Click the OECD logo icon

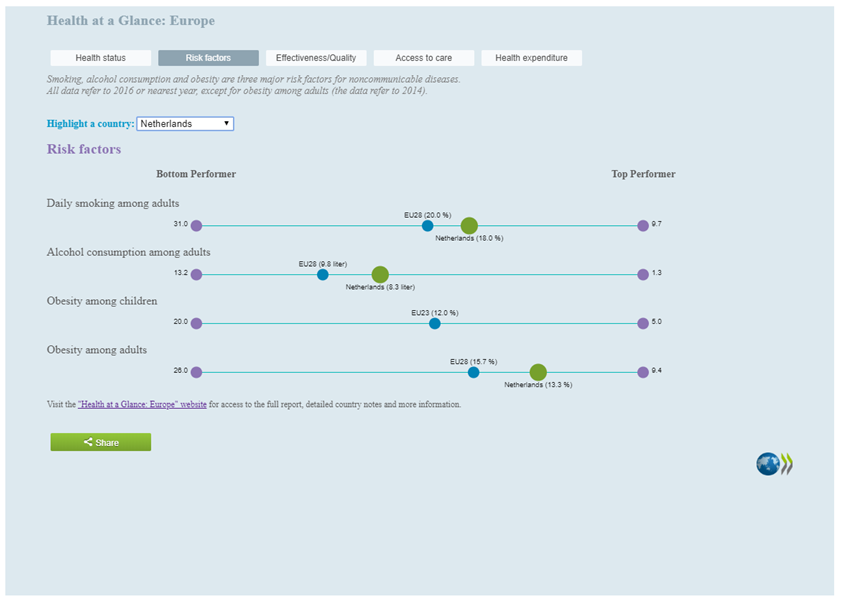point(774,464)
